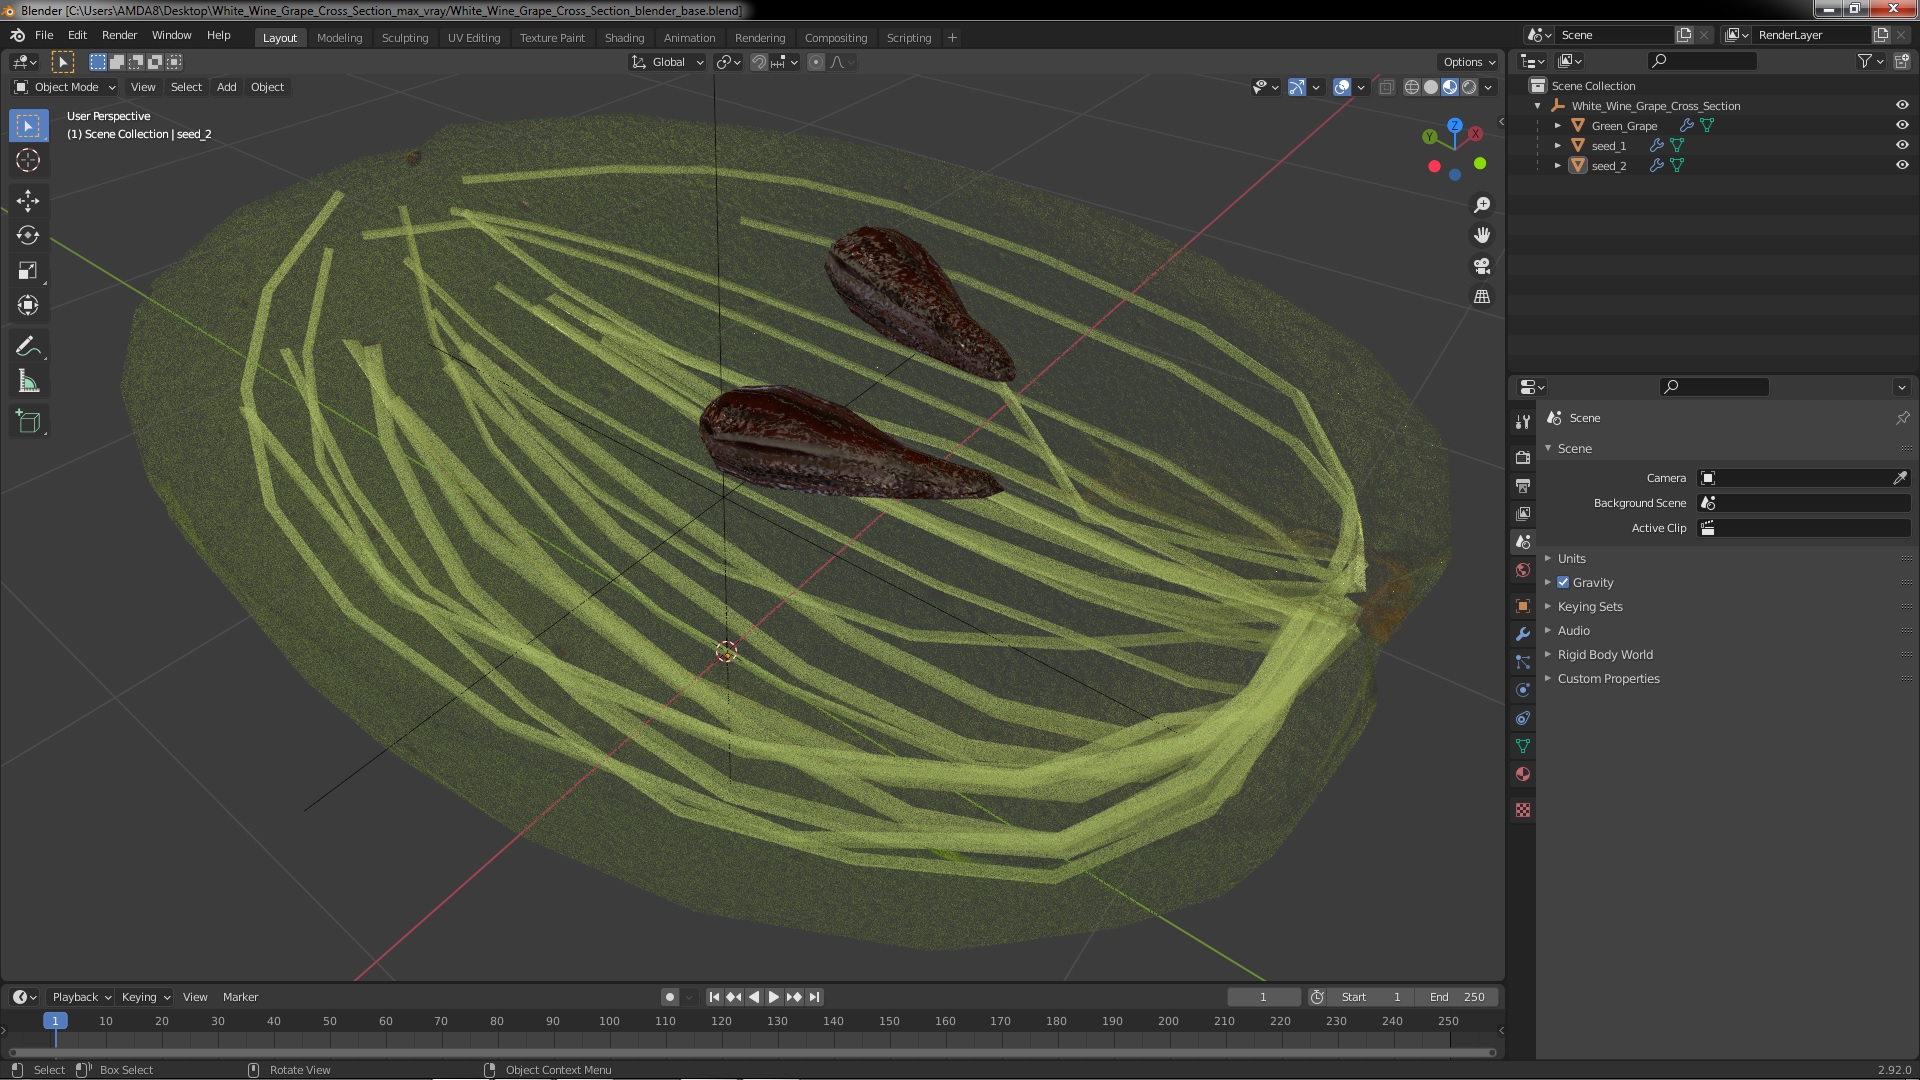Open the Material properties tab

(1523, 774)
